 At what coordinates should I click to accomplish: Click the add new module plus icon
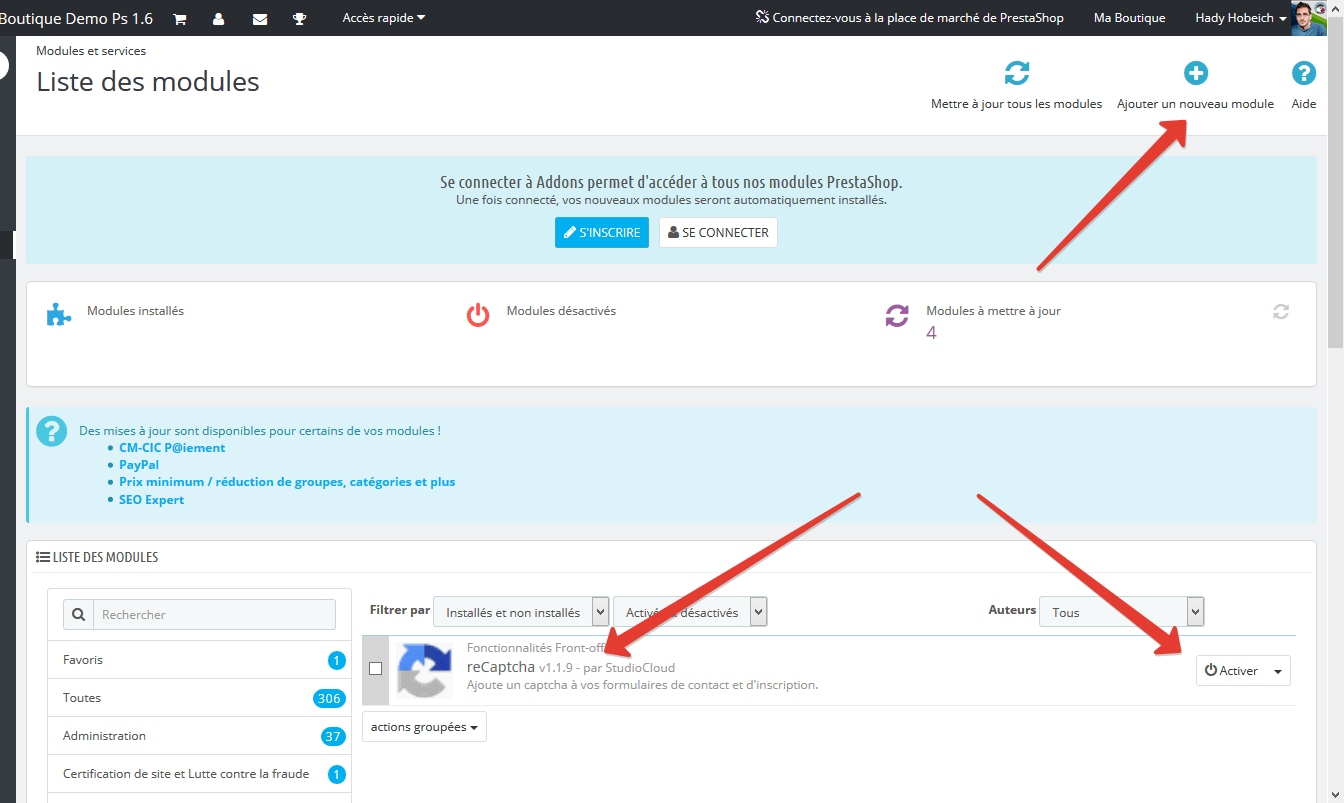click(1196, 73)
